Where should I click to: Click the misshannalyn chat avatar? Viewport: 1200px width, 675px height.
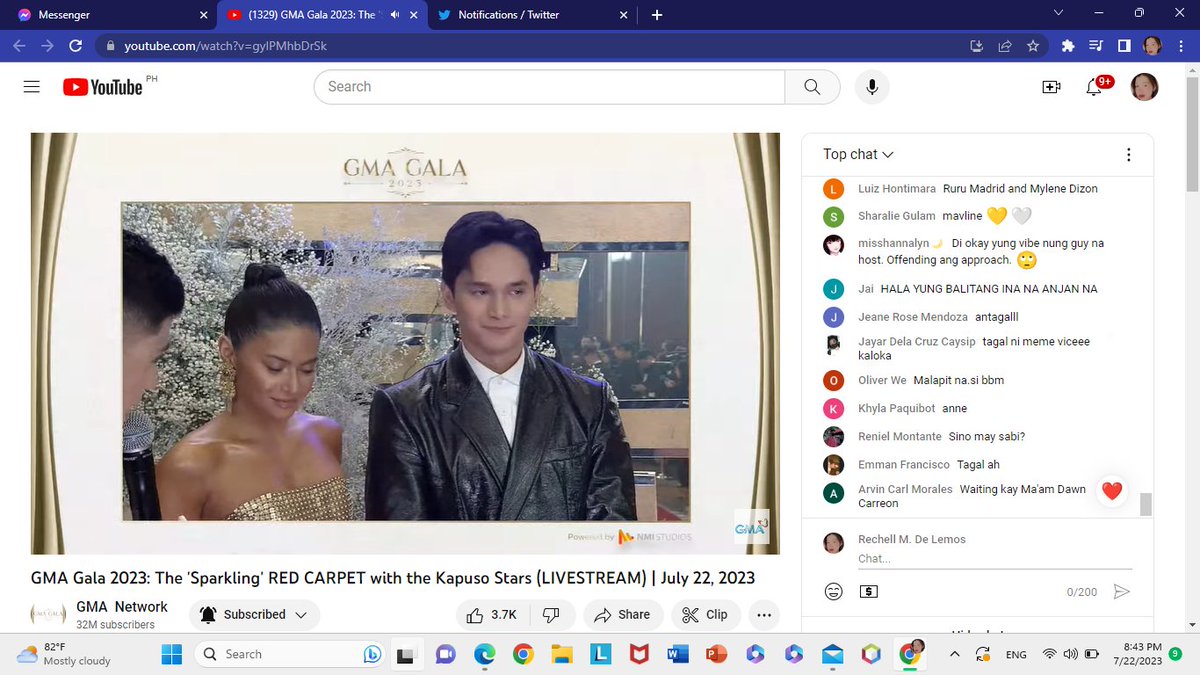point(834,246)
